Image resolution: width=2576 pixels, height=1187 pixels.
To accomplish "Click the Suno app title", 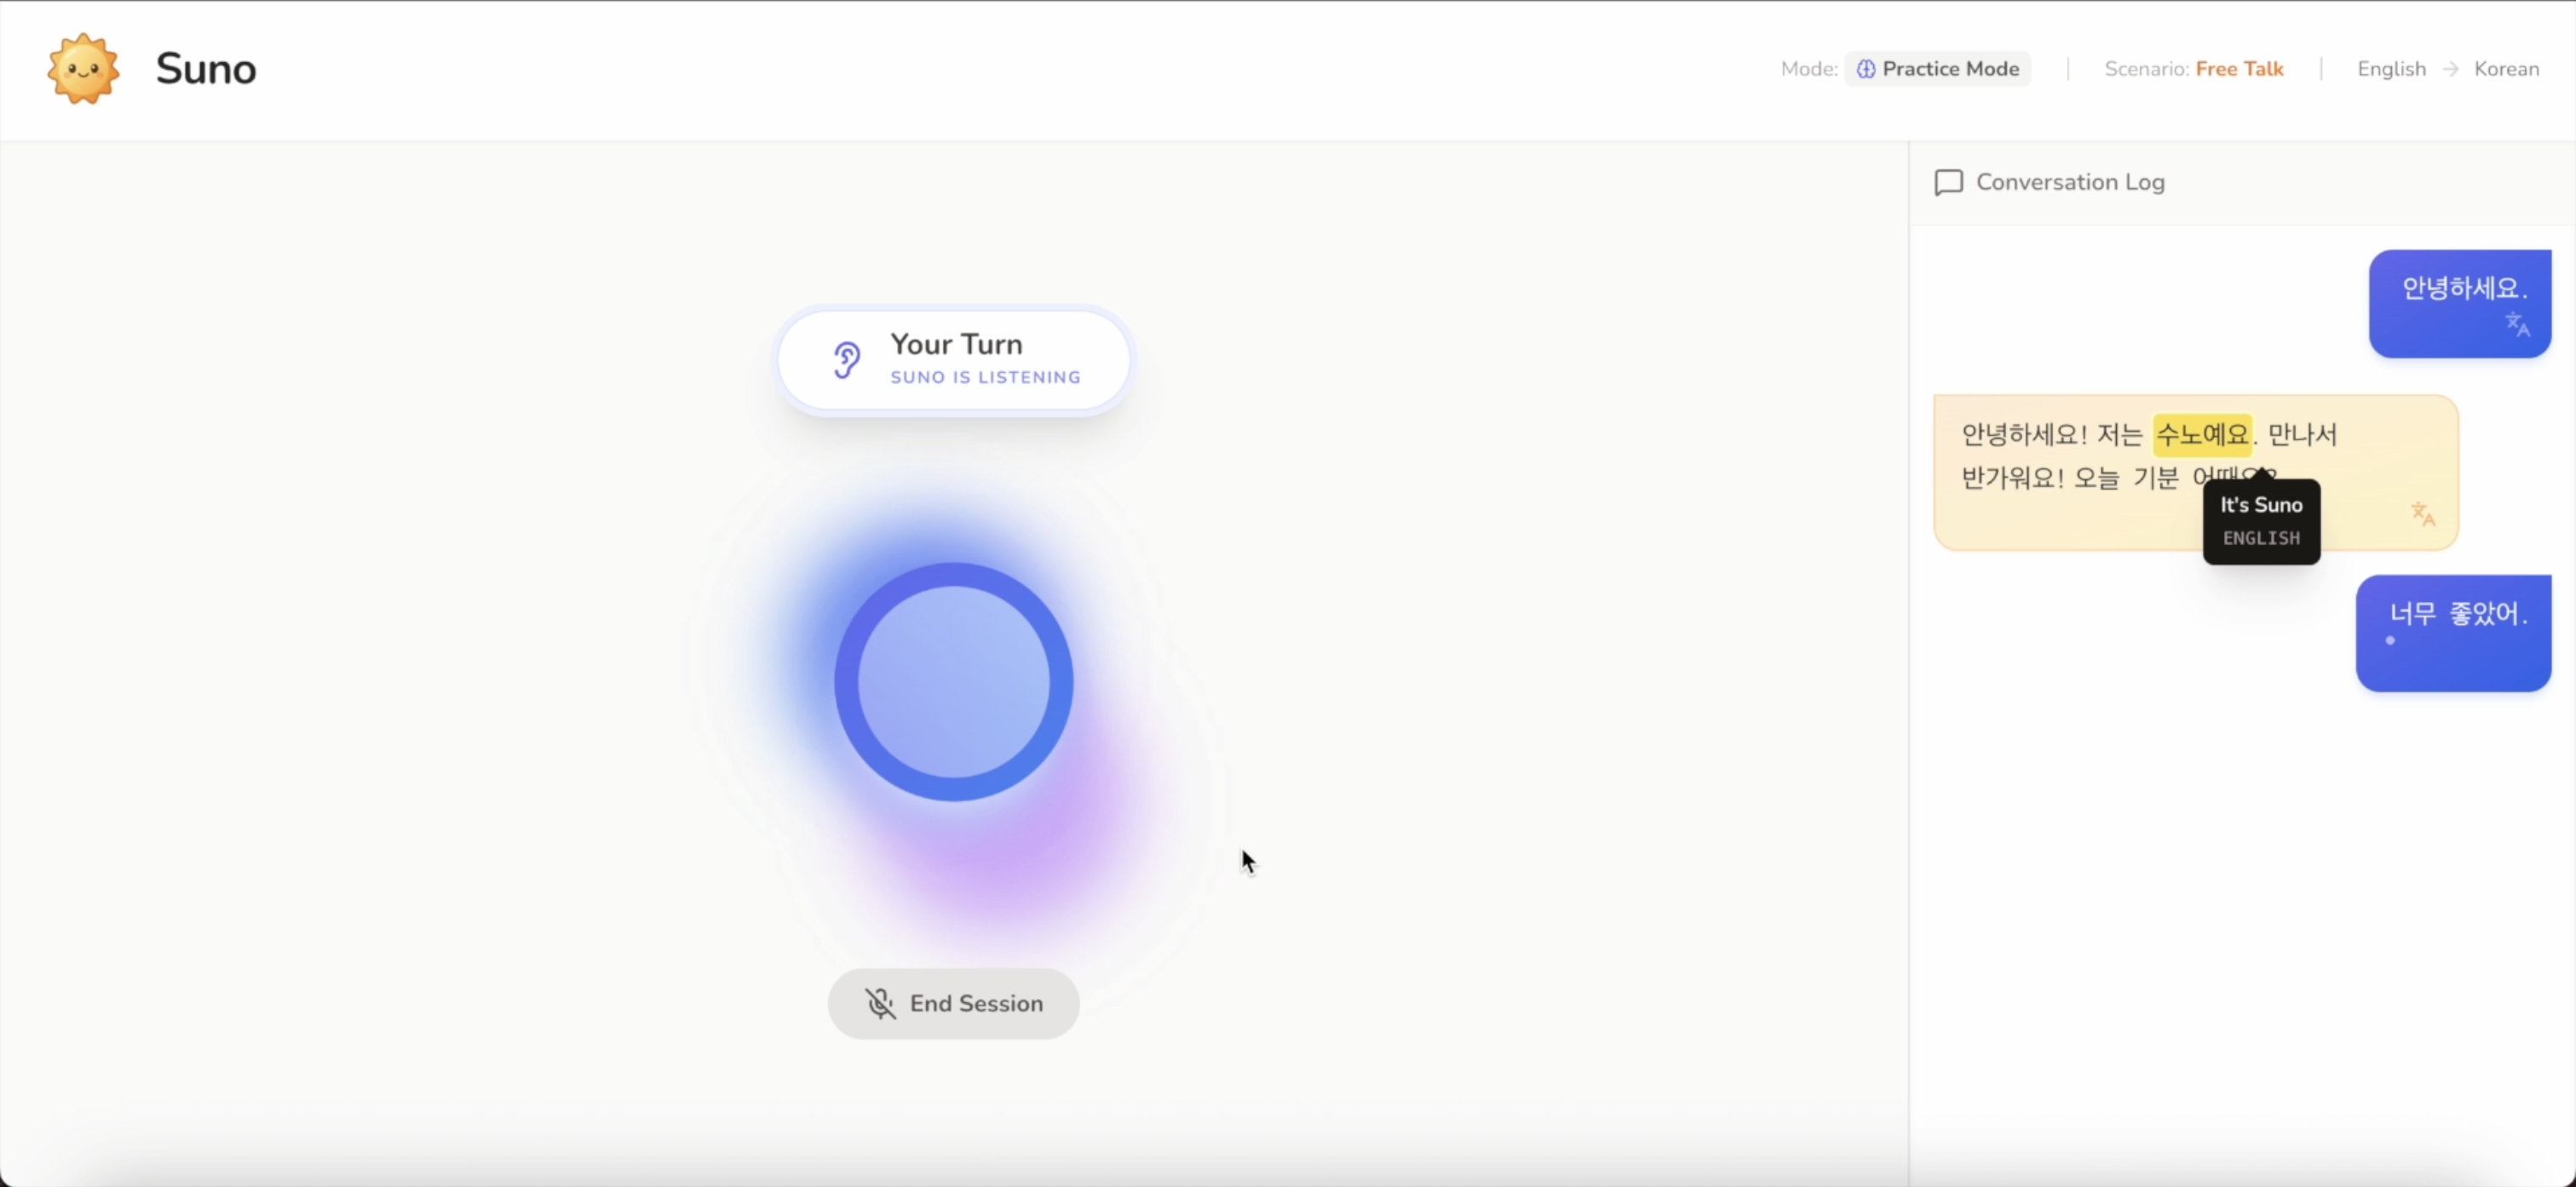I will (x=206, y=69).
